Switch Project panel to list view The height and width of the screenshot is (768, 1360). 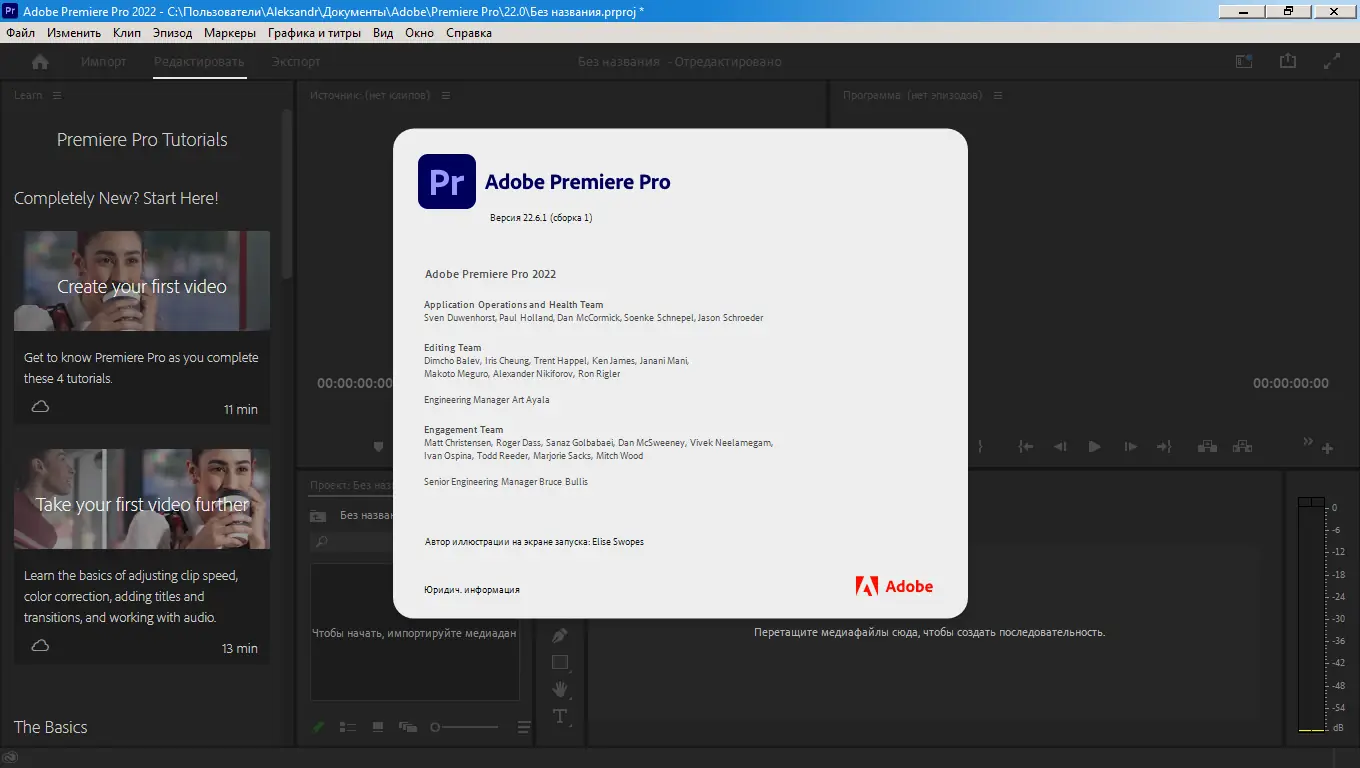348,727
